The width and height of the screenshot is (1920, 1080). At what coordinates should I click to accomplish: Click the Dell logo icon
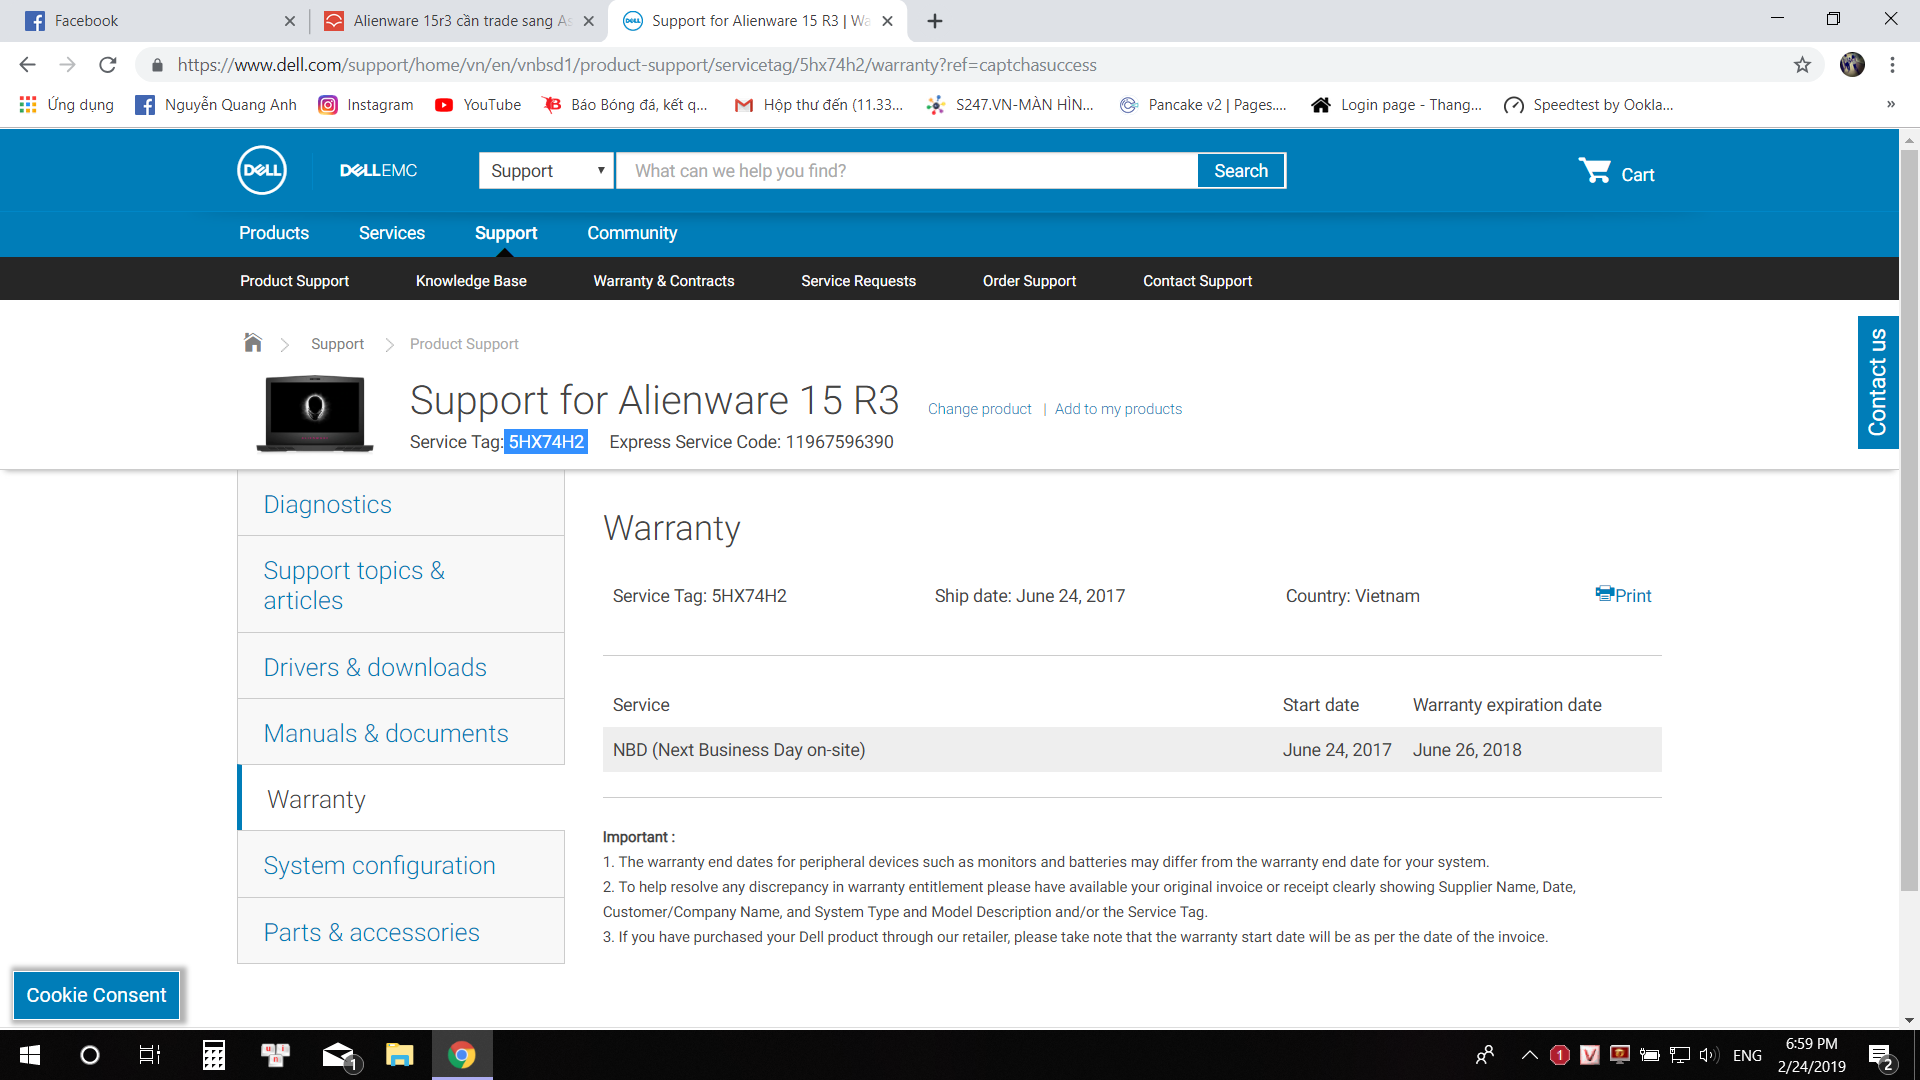point(262,171)
